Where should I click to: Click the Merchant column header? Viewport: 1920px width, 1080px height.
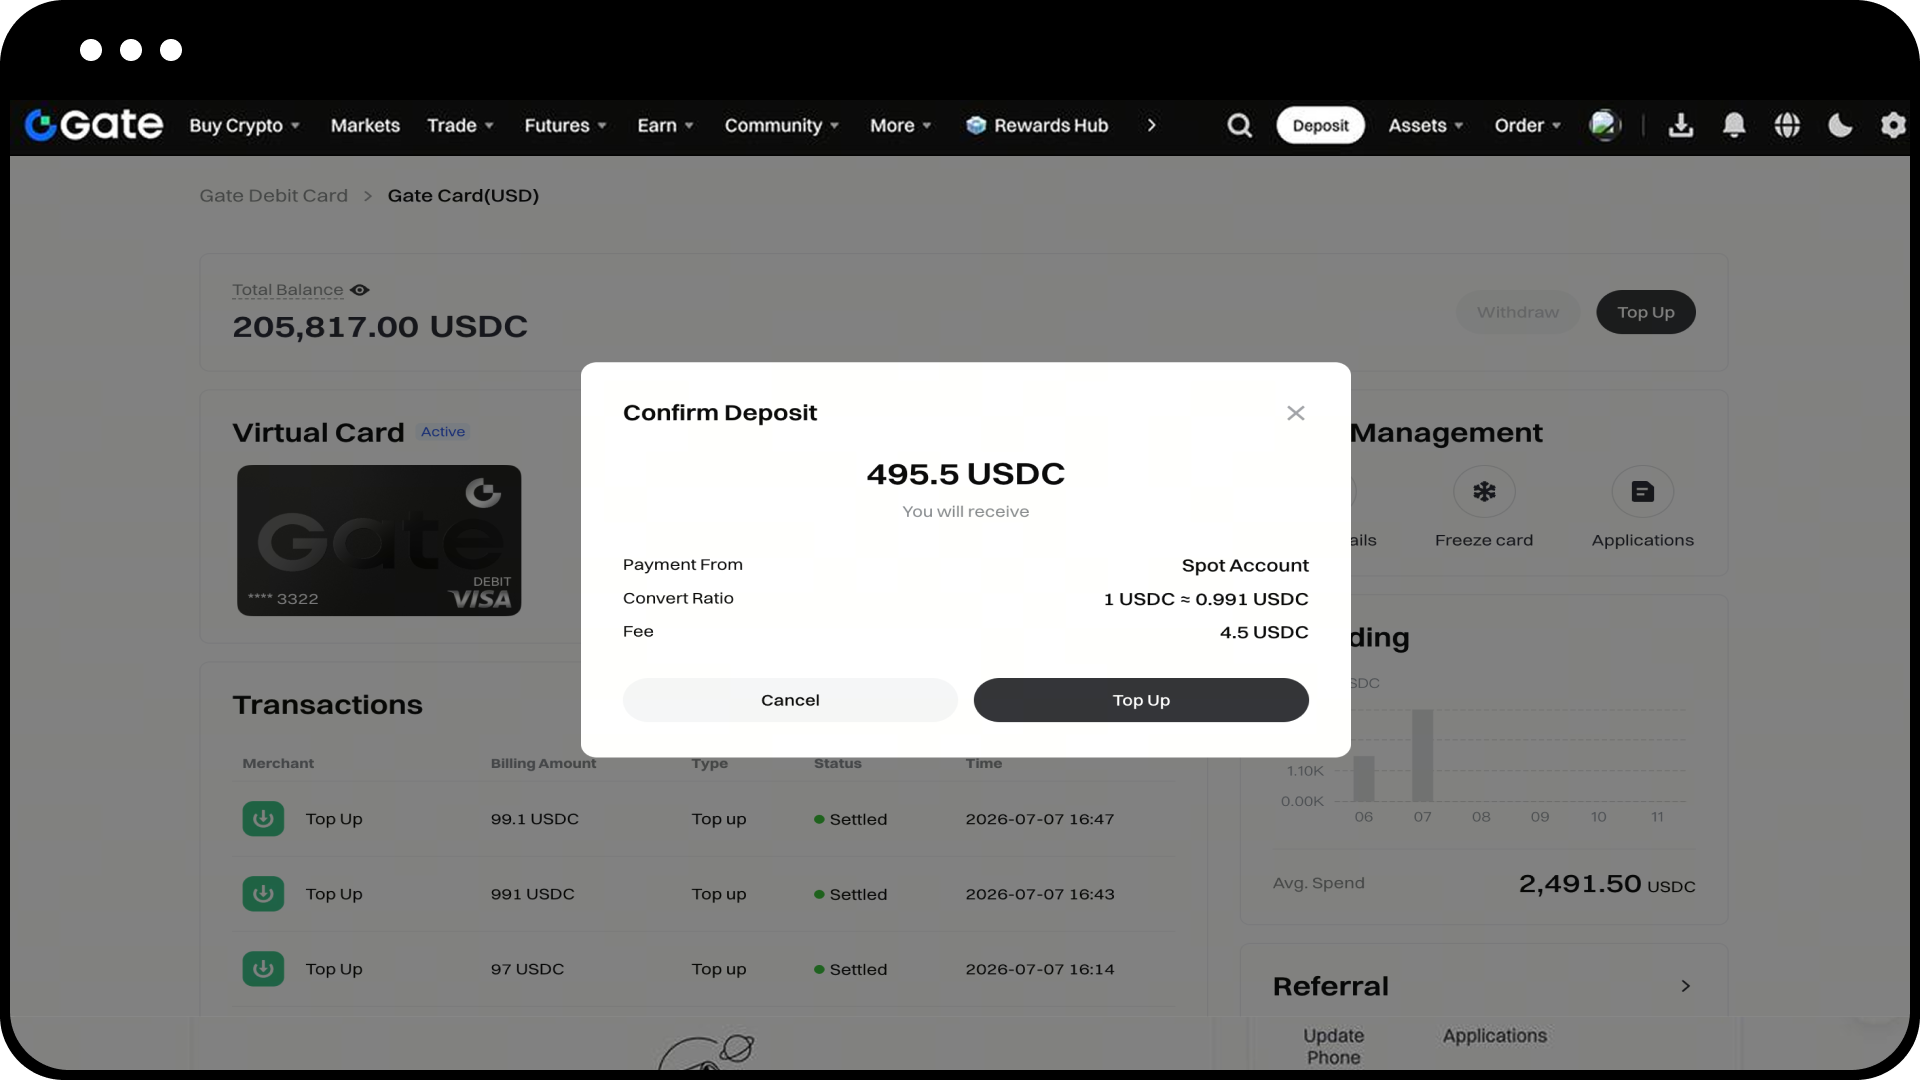[278, 763]
